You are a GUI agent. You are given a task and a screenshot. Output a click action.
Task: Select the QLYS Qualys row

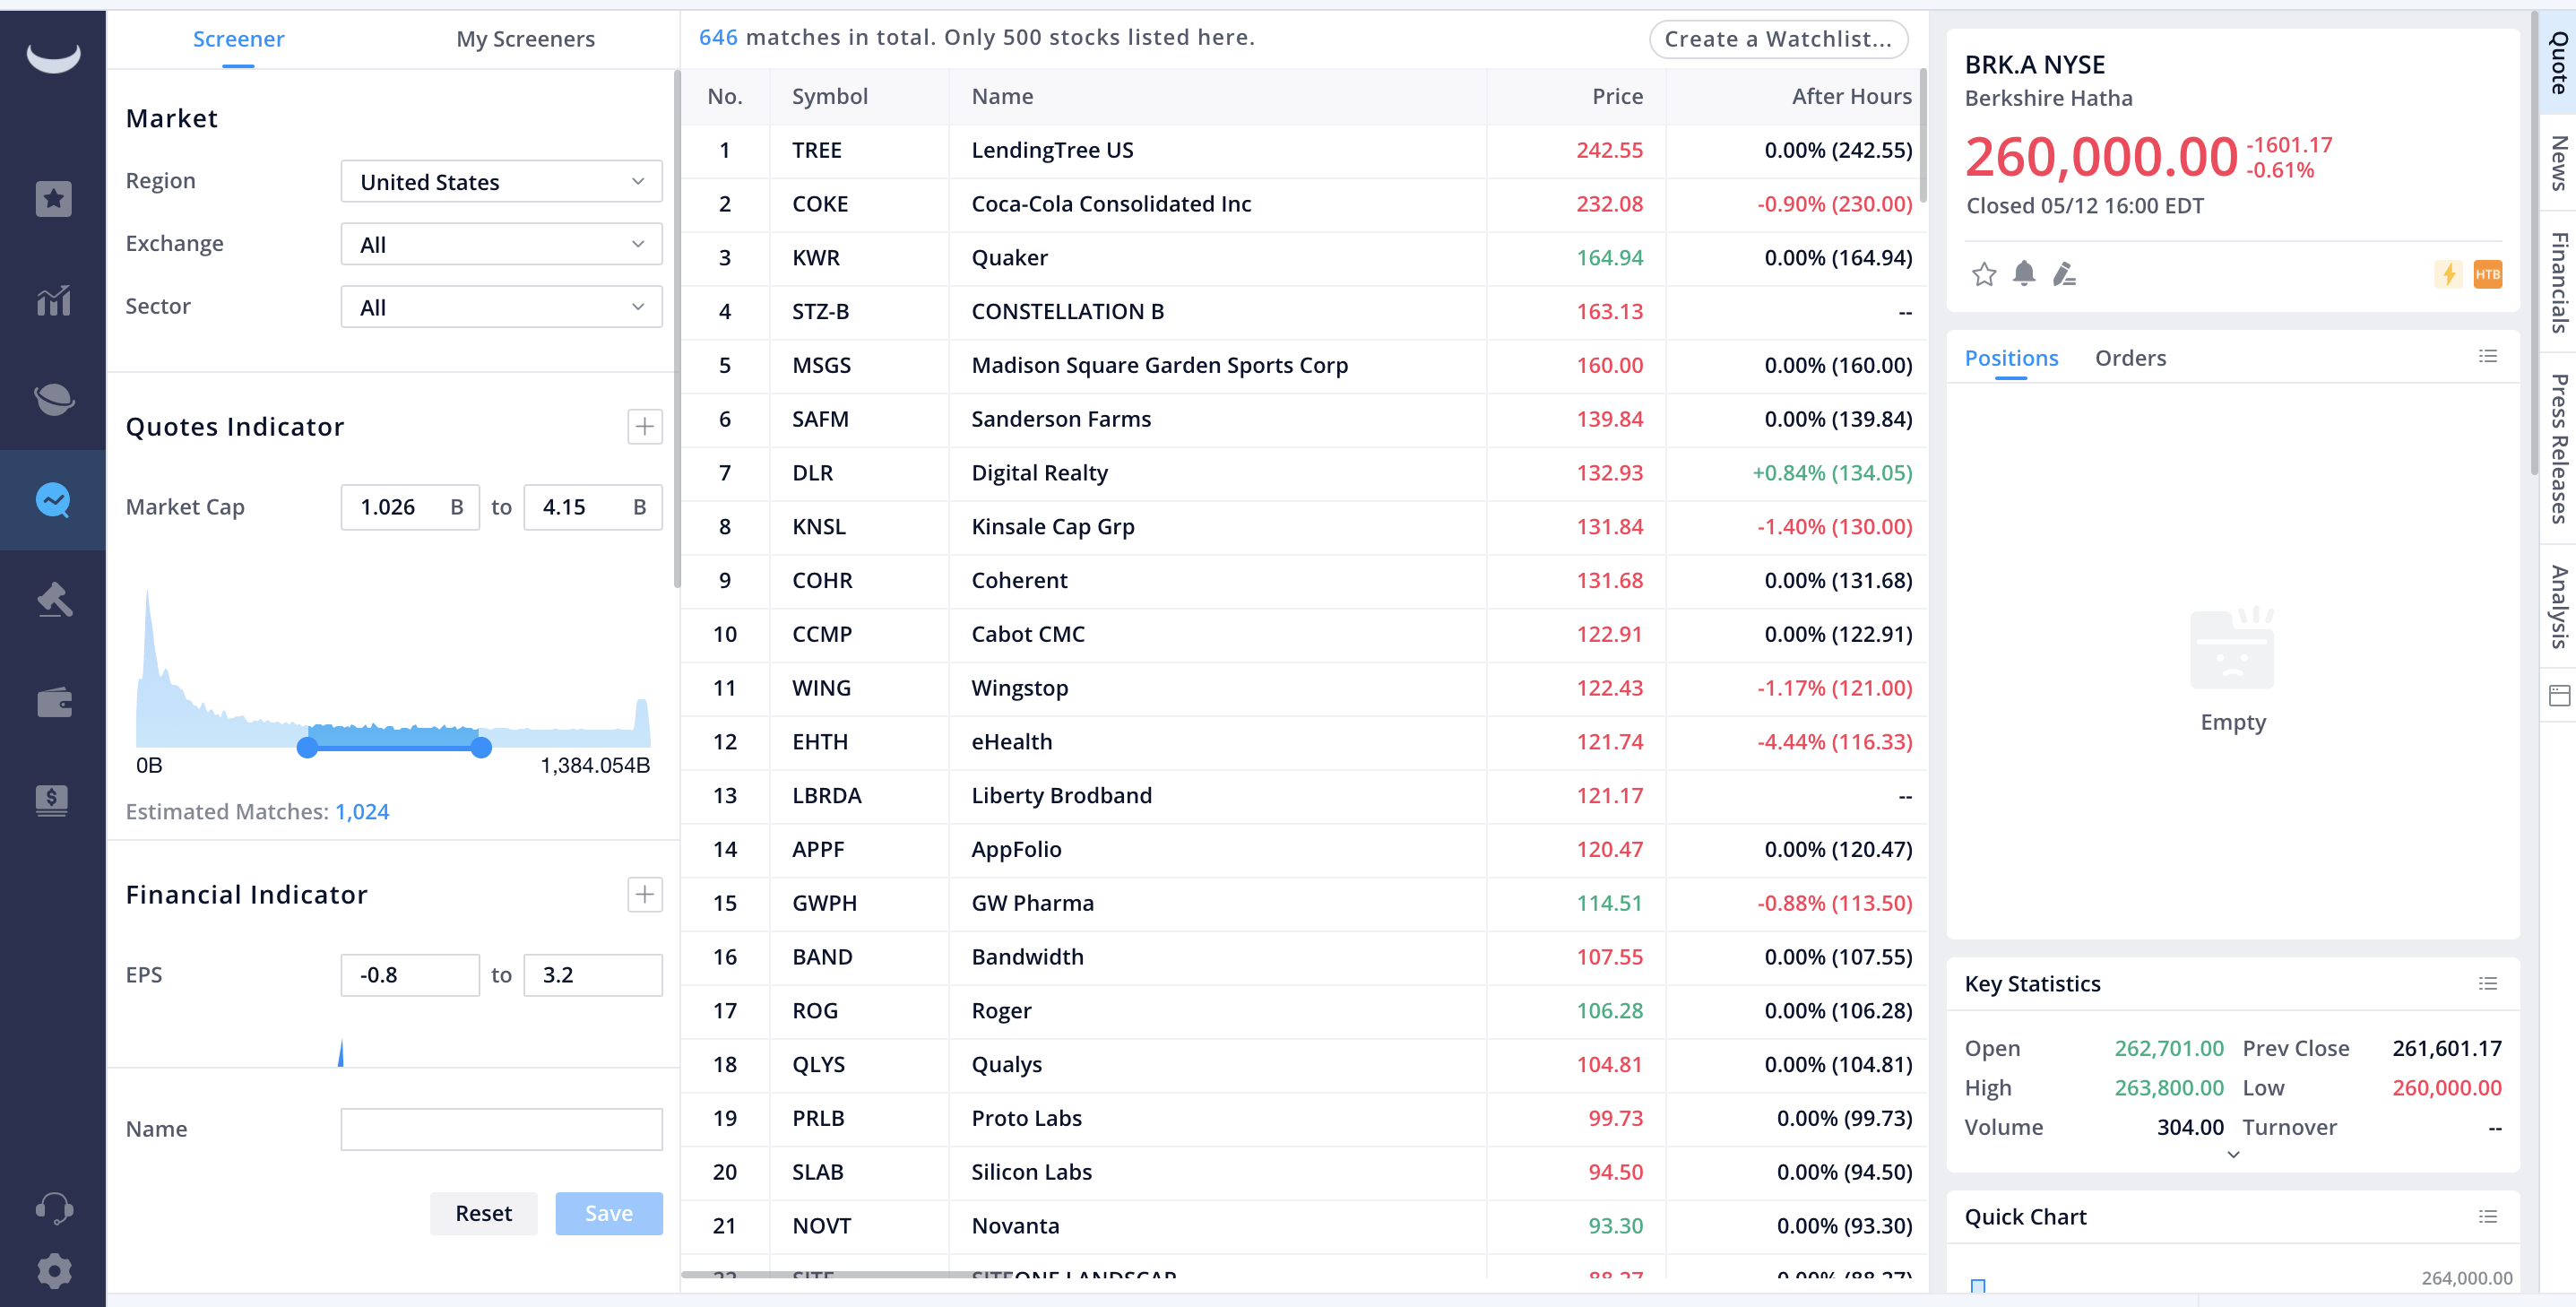1302,1065
